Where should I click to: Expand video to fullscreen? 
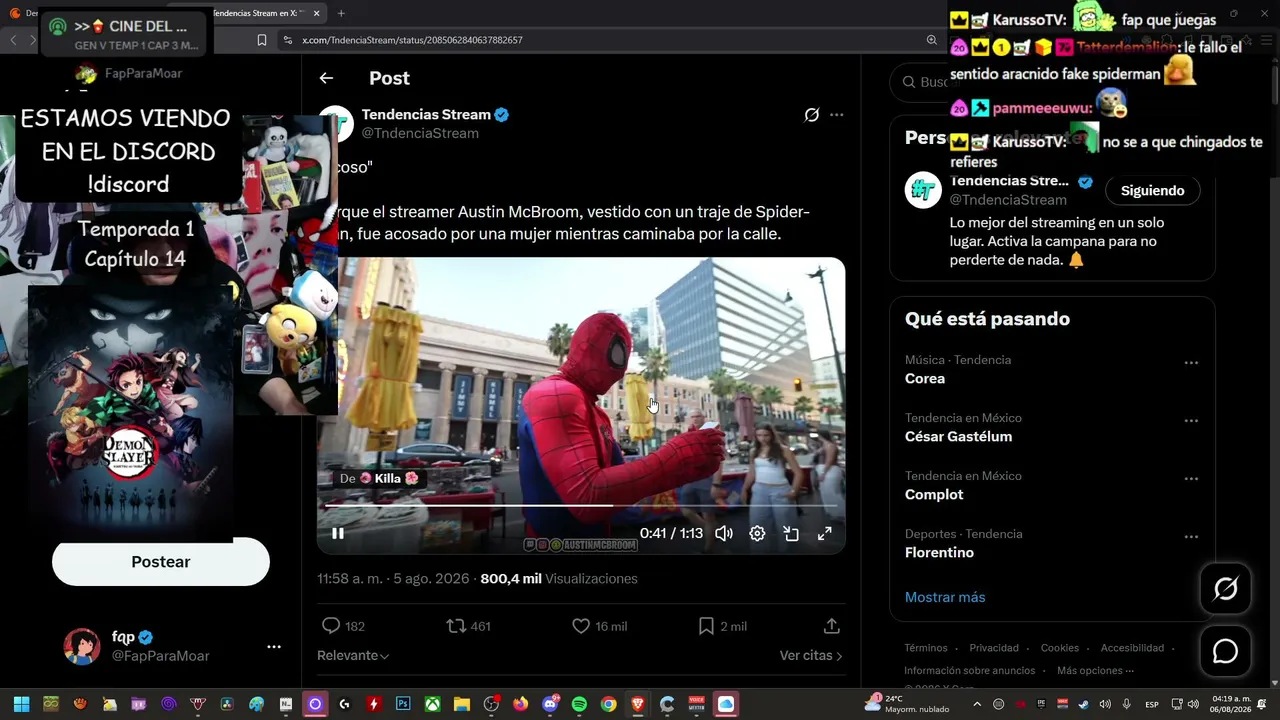click(825, 533)
